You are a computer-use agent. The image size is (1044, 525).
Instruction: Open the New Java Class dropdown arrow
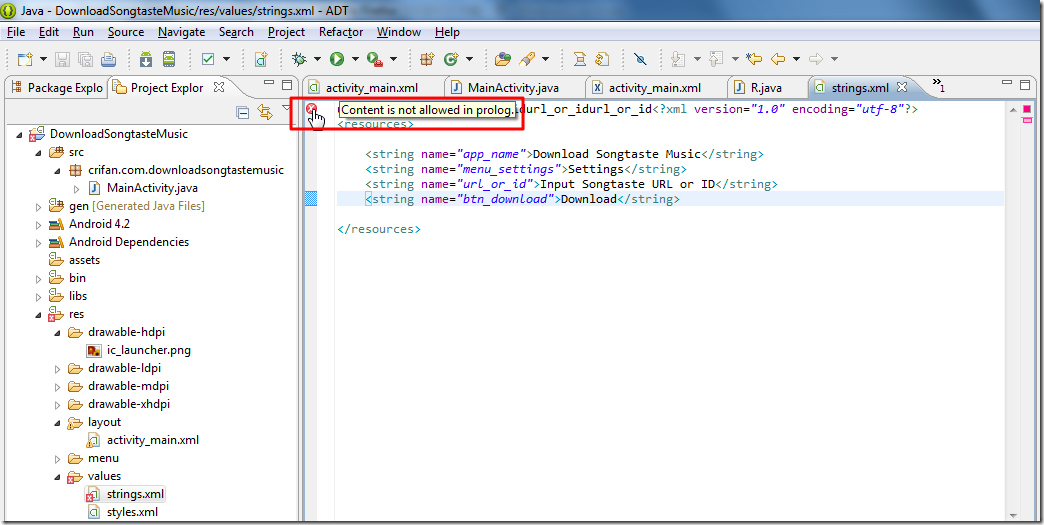coord(469,59)
